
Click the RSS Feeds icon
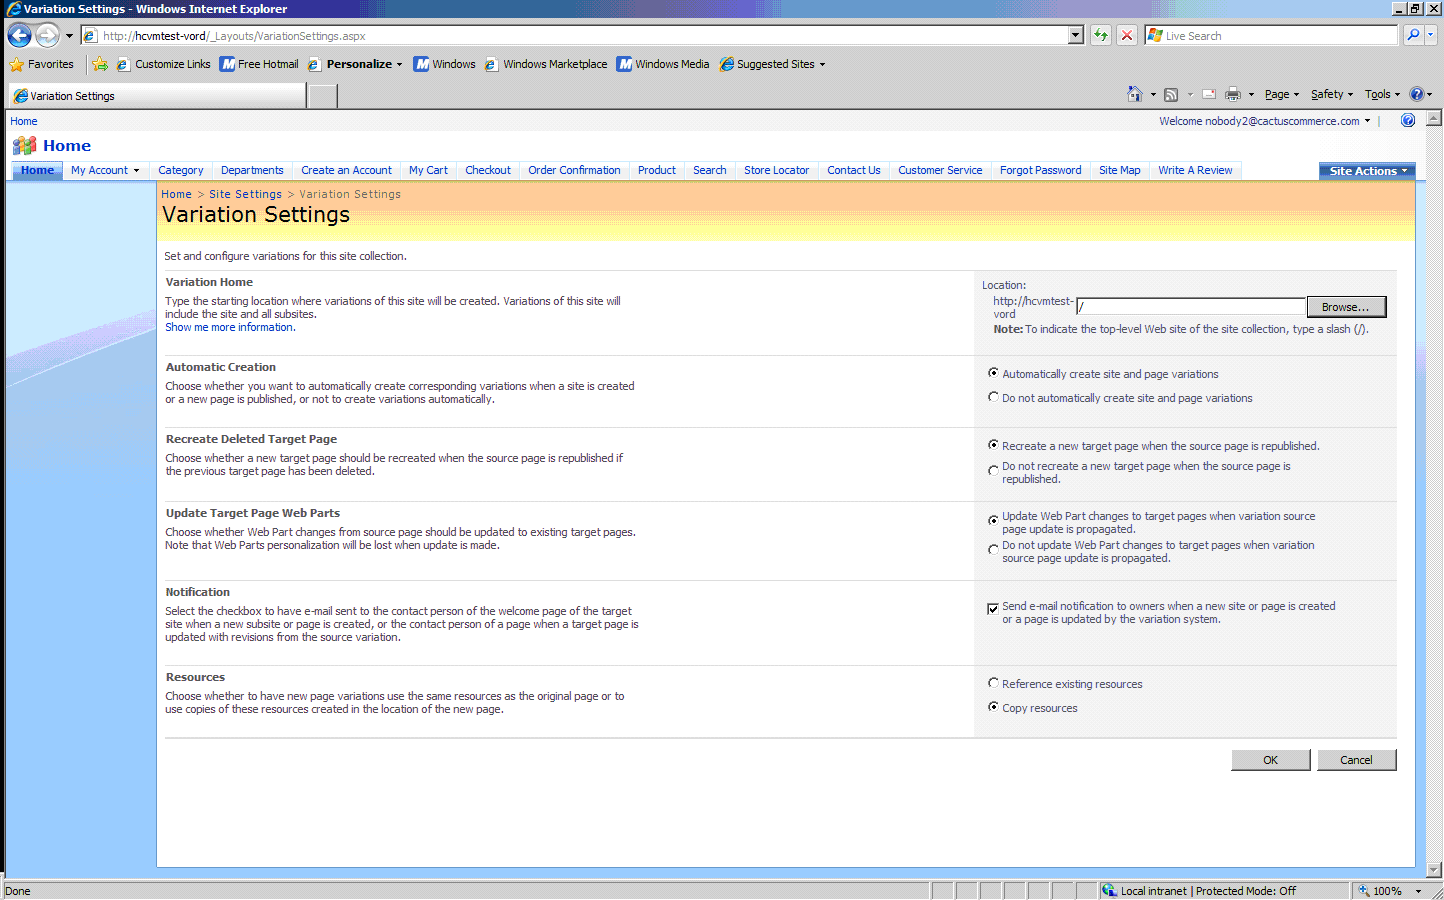coord(1171,94)
